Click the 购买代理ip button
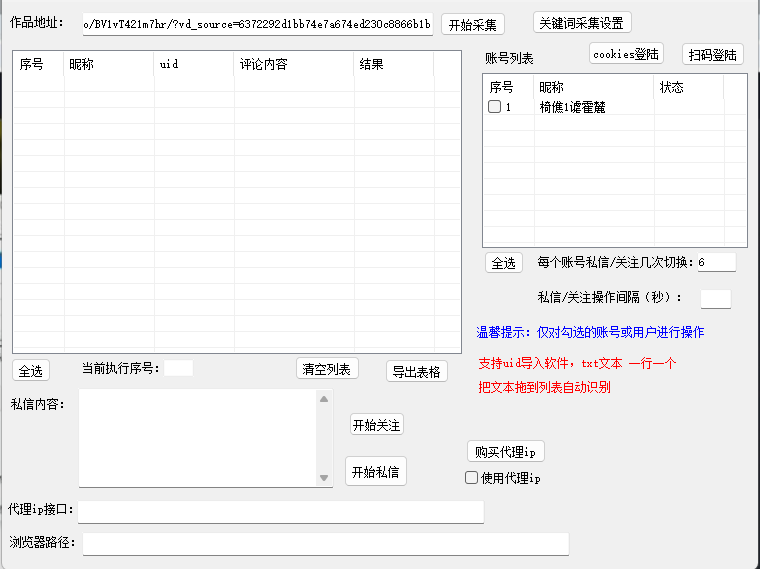The height and width of the screenshot is (569, 760). tap(506, 451)
